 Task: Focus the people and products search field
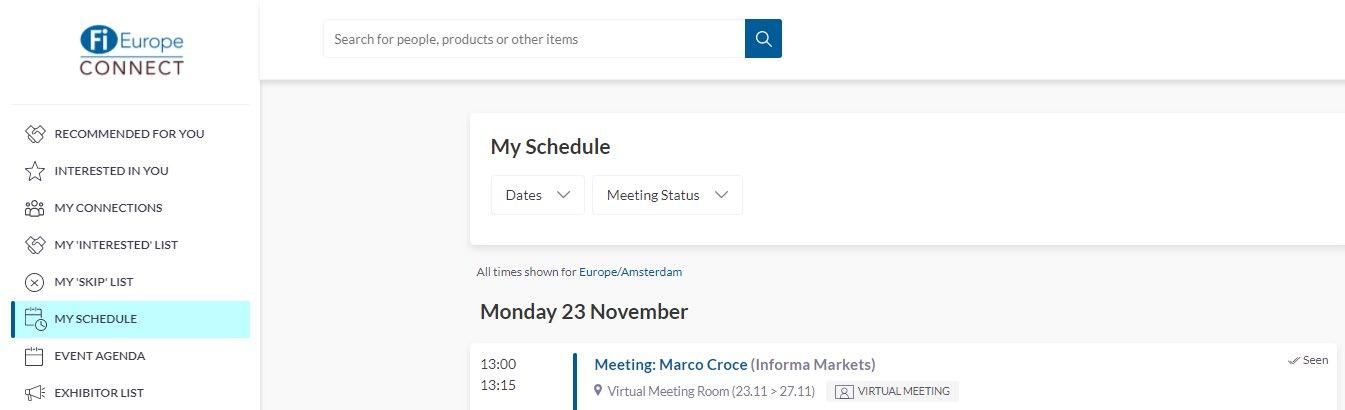534,39
